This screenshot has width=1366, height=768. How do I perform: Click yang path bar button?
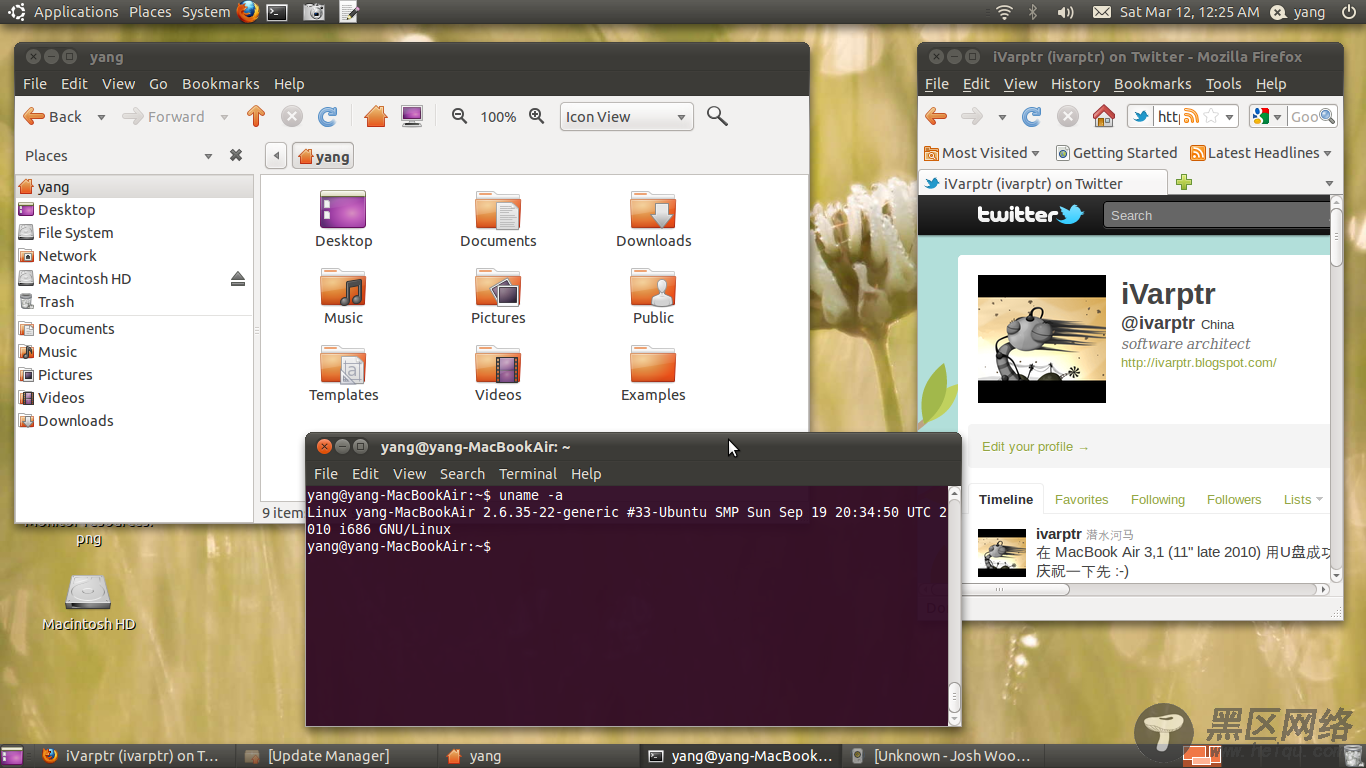tap(322, 156)
